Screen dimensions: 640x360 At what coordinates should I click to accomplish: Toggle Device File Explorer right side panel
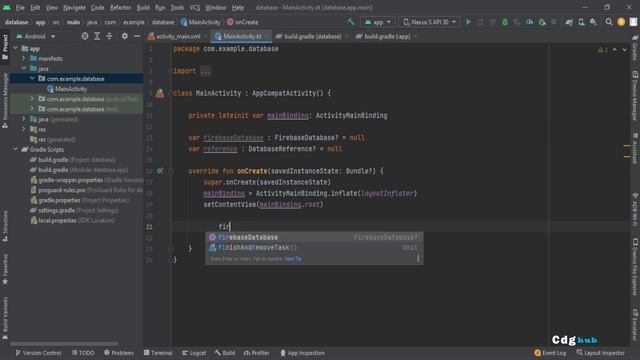click(635, 267)
